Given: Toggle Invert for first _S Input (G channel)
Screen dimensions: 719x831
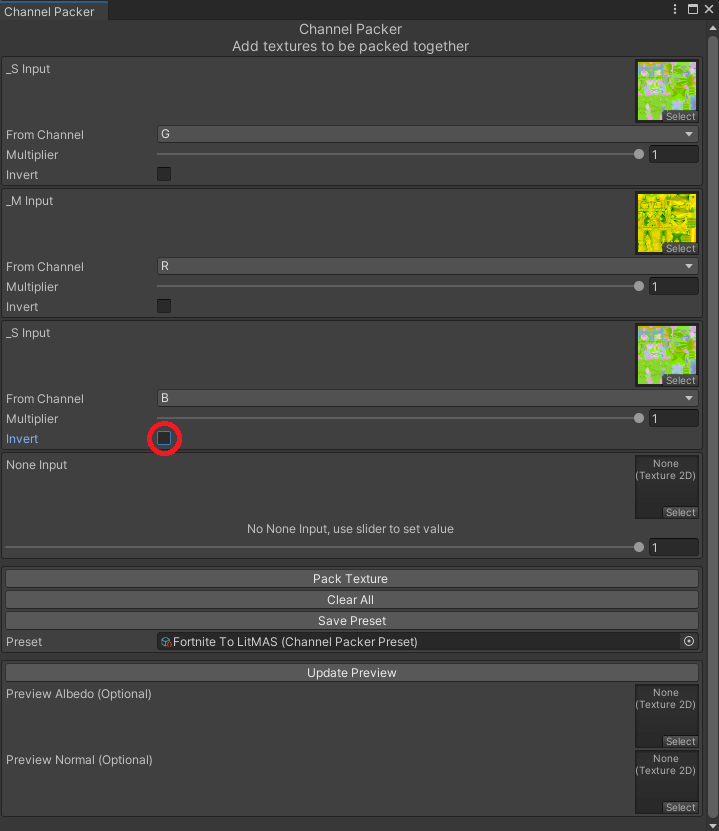Looking at the screenshot, I should (x=164, y=174).
